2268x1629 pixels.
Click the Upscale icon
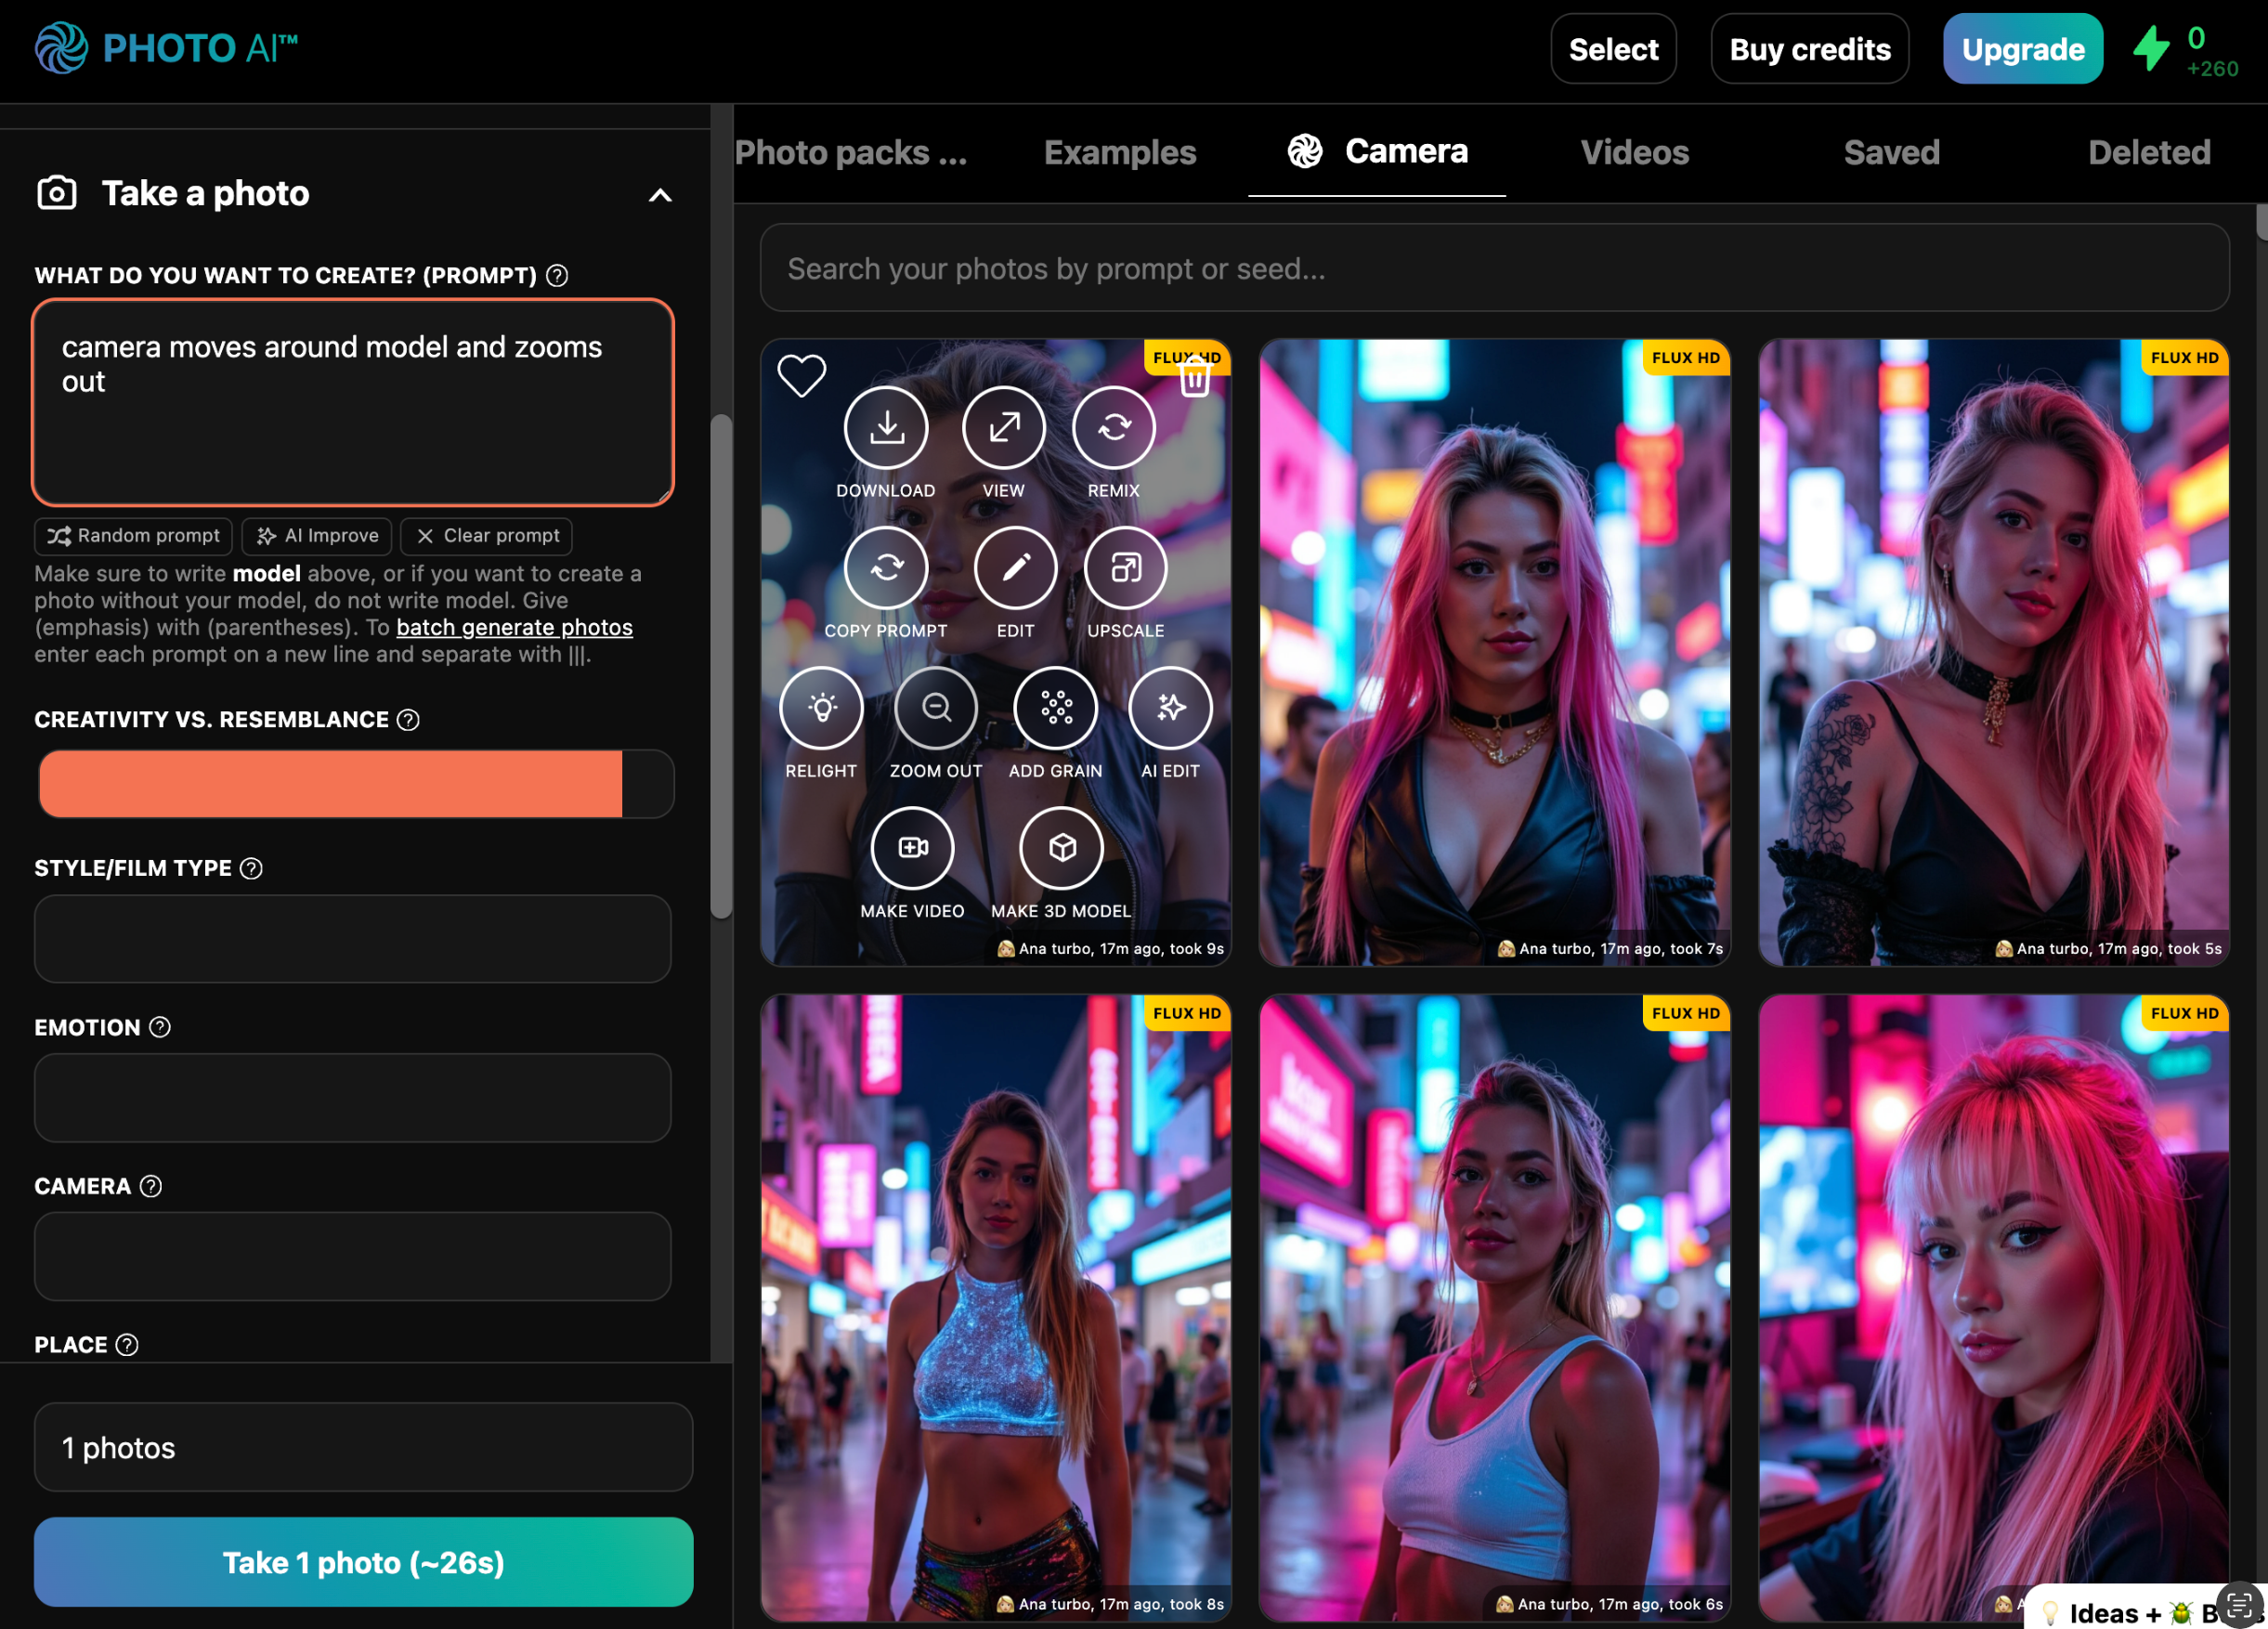[1125, 568]
